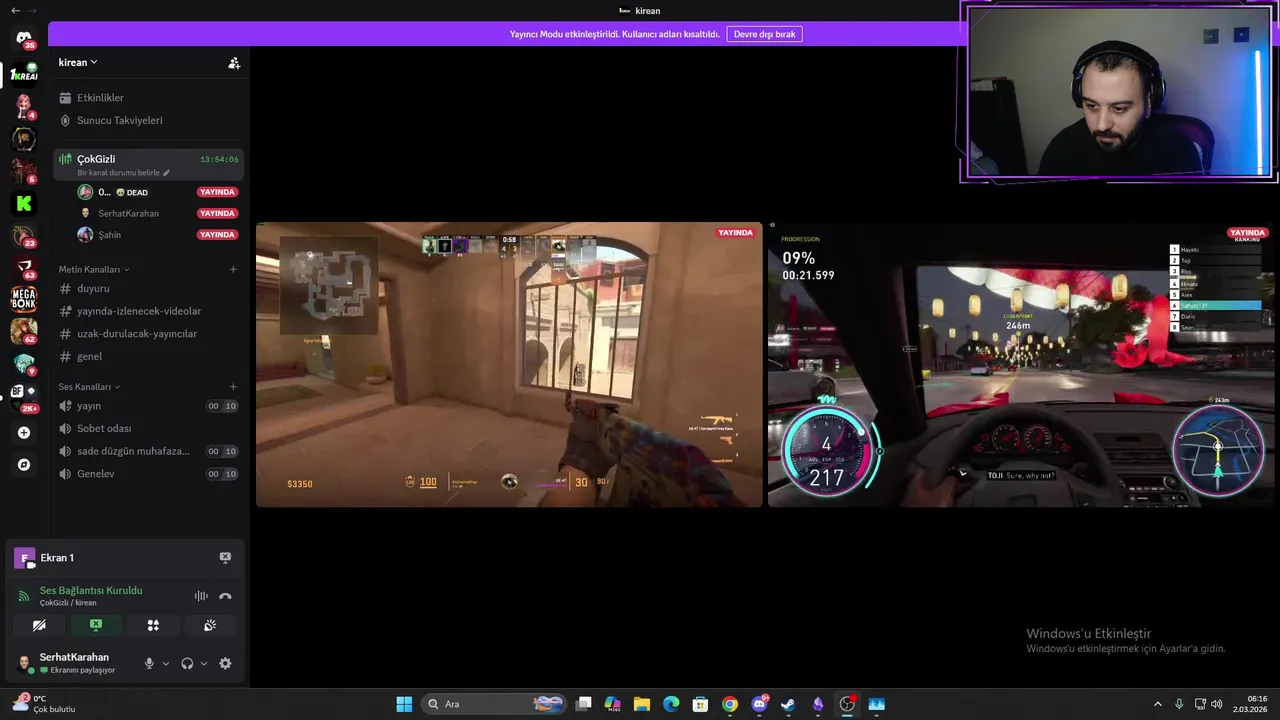The image size is (1280, 720).
Task: Open Discord icon in the taskbar
Action: pyautogui.click(x=759, y=704)
